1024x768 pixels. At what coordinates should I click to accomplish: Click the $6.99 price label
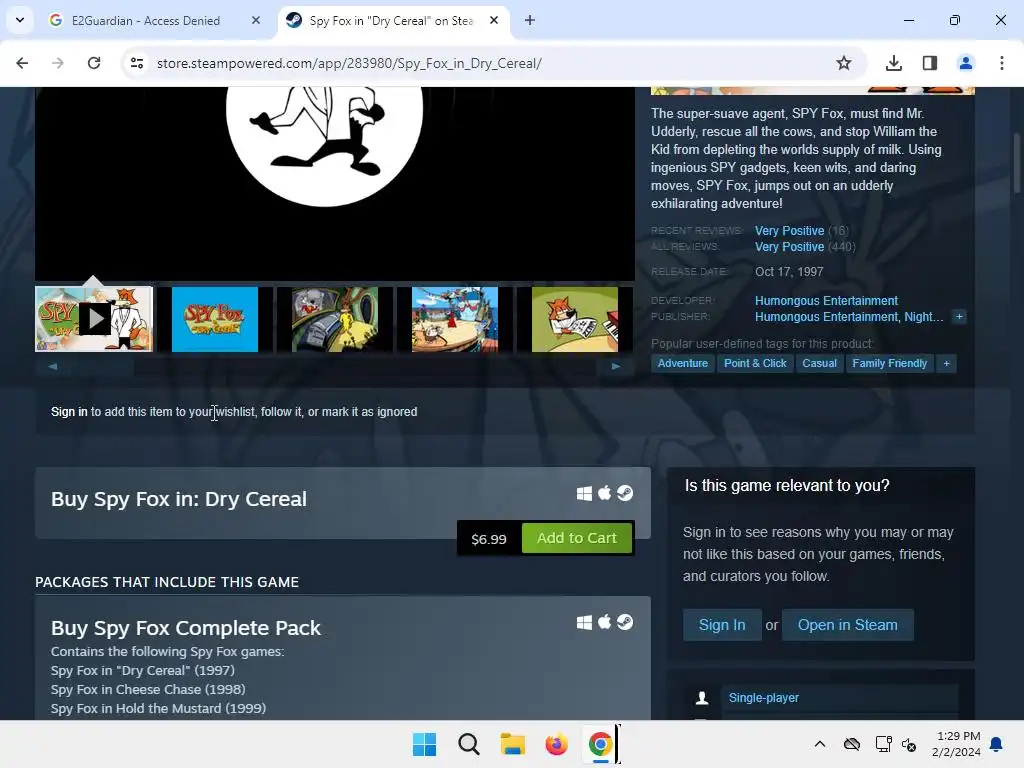(489, 539)
